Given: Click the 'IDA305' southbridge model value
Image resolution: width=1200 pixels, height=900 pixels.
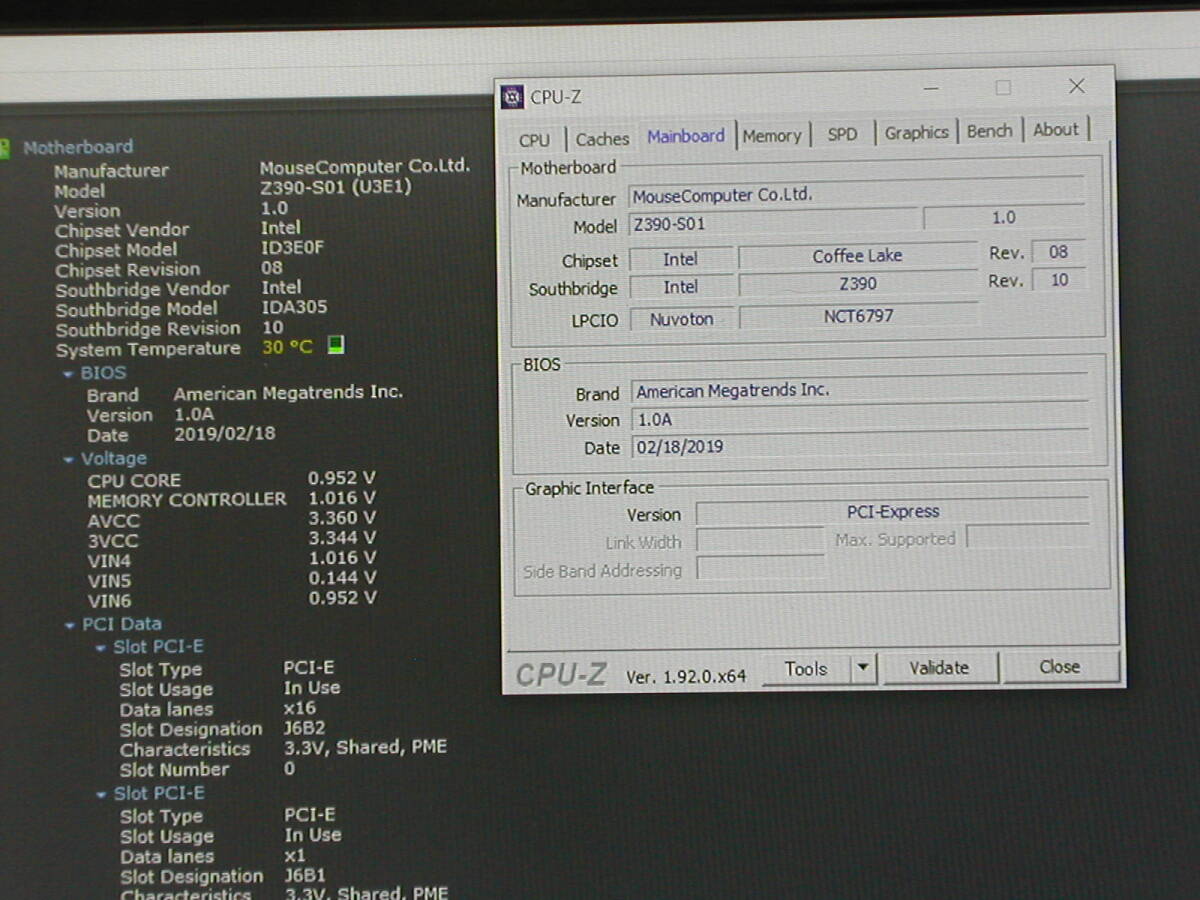Looking at the screenshot, I should (x=294, y=308).
